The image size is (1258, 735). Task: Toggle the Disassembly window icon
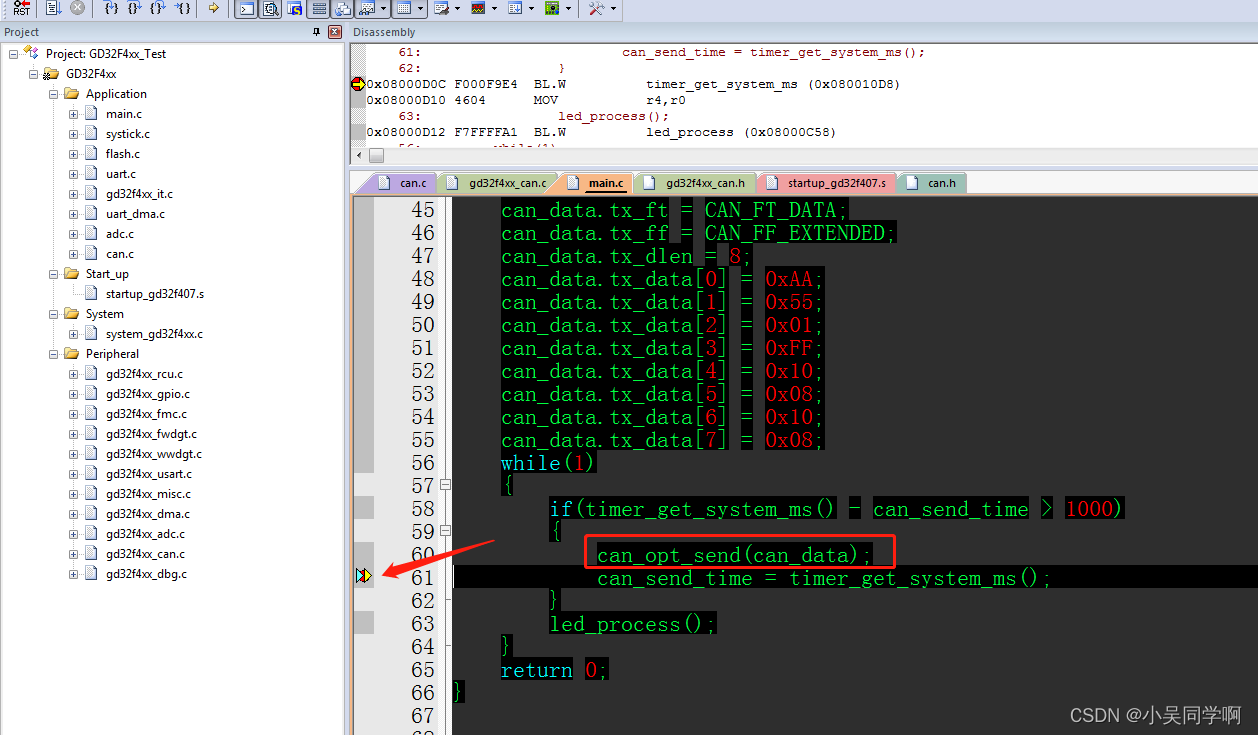coord(270,9)
